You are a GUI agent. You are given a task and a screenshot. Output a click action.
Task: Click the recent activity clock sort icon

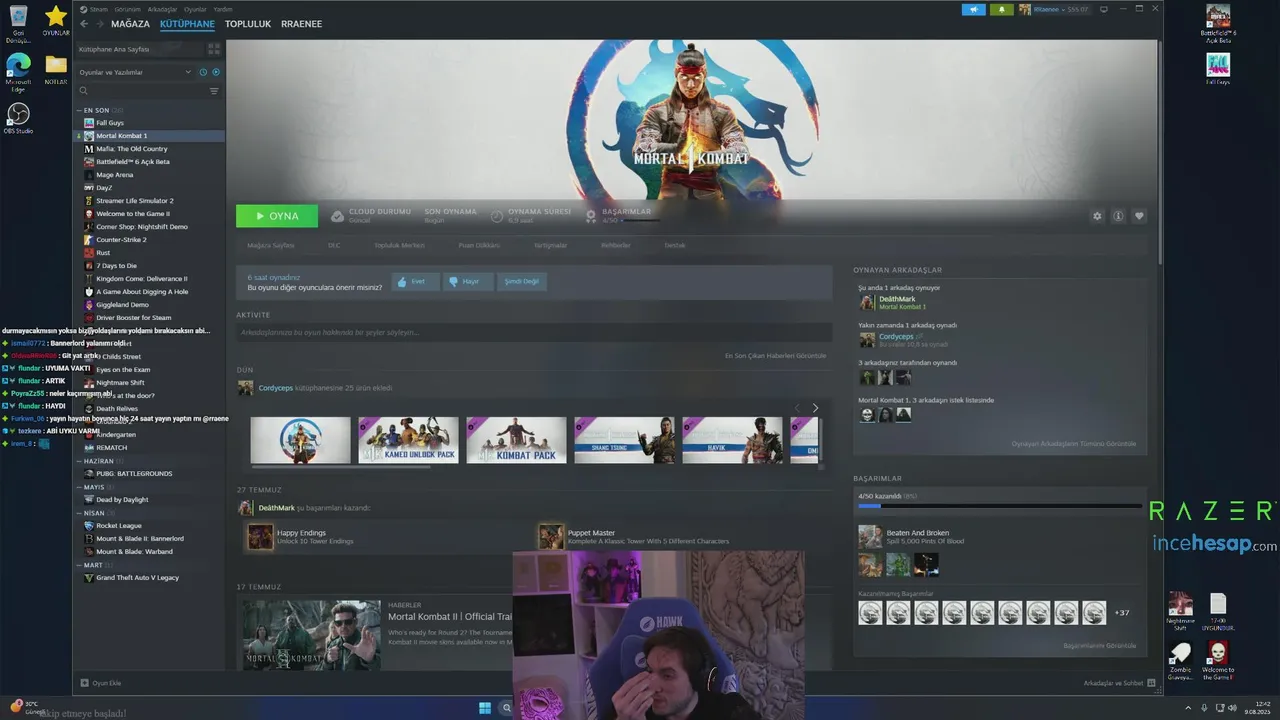tap(203, 72)
